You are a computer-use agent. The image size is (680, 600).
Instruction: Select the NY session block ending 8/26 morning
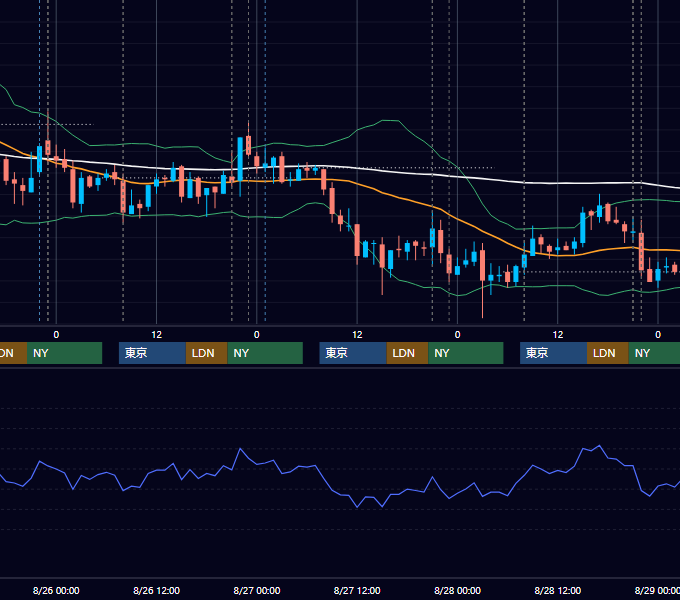click(64, 353)
